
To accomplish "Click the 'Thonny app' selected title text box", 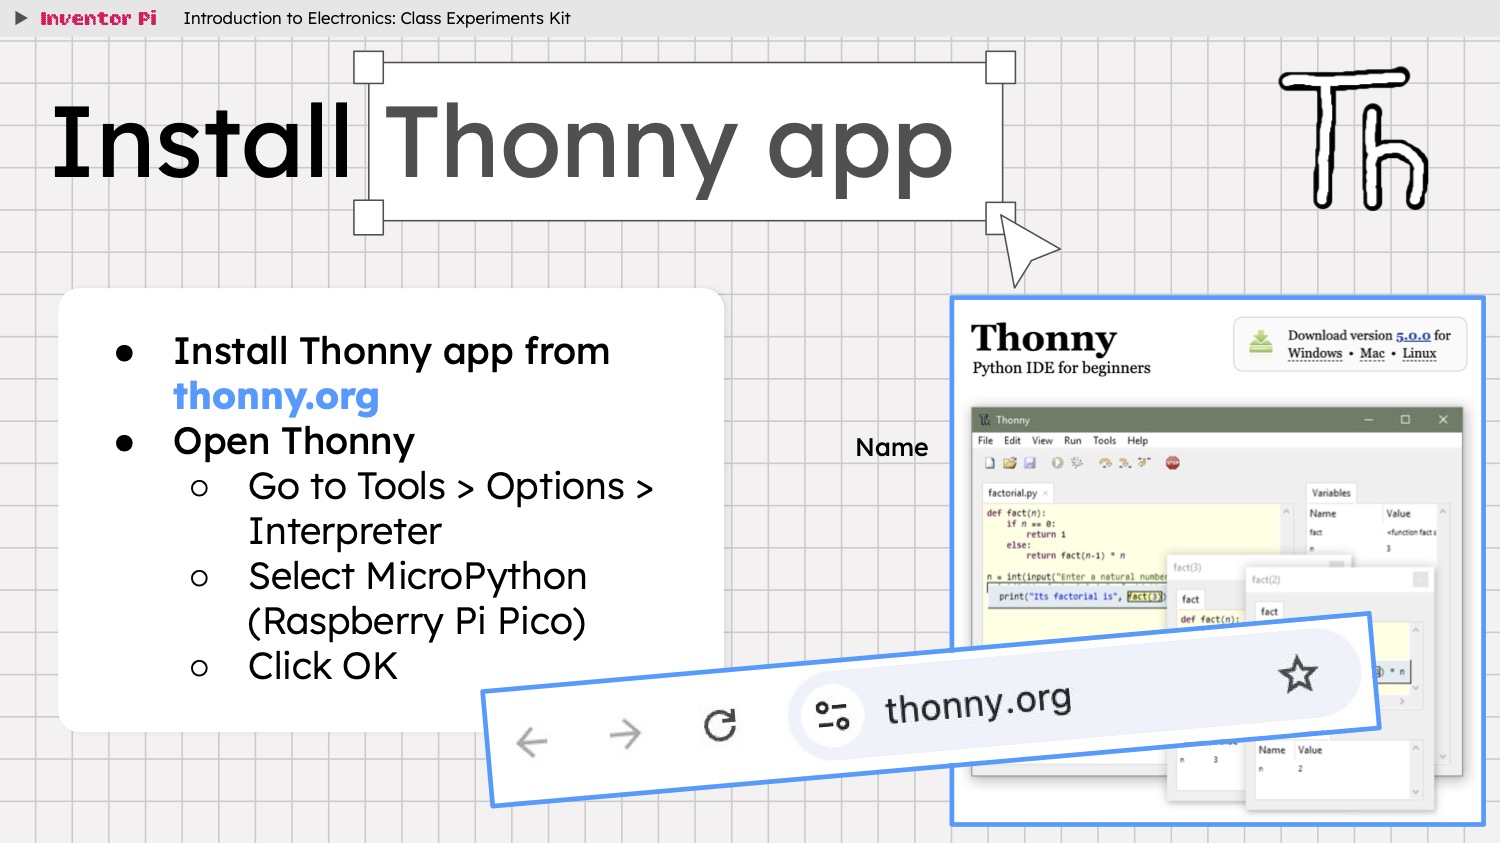I will (x=685, y=143).
